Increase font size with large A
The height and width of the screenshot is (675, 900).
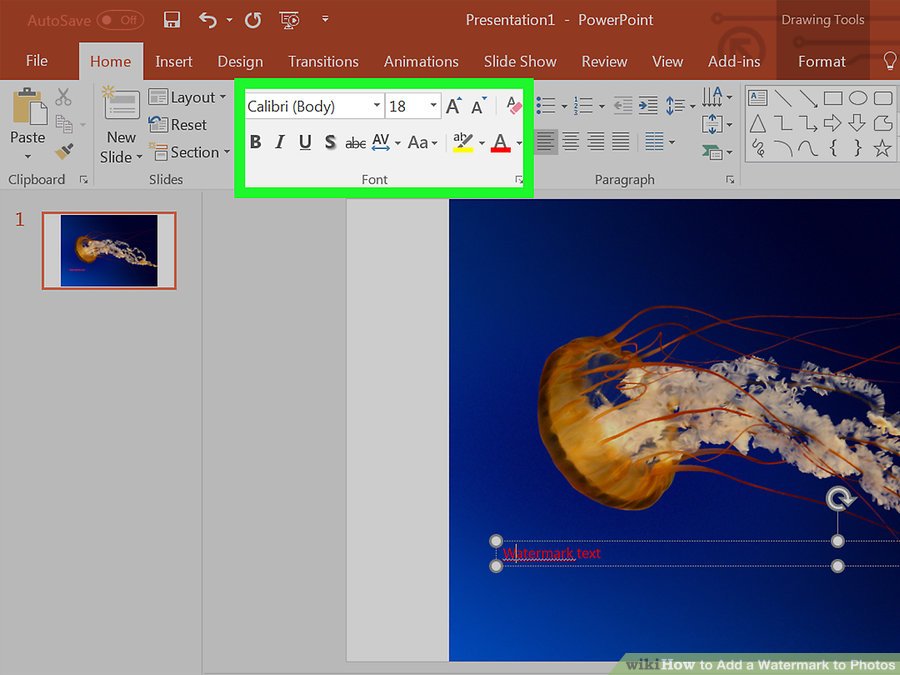tap(453, 106)
